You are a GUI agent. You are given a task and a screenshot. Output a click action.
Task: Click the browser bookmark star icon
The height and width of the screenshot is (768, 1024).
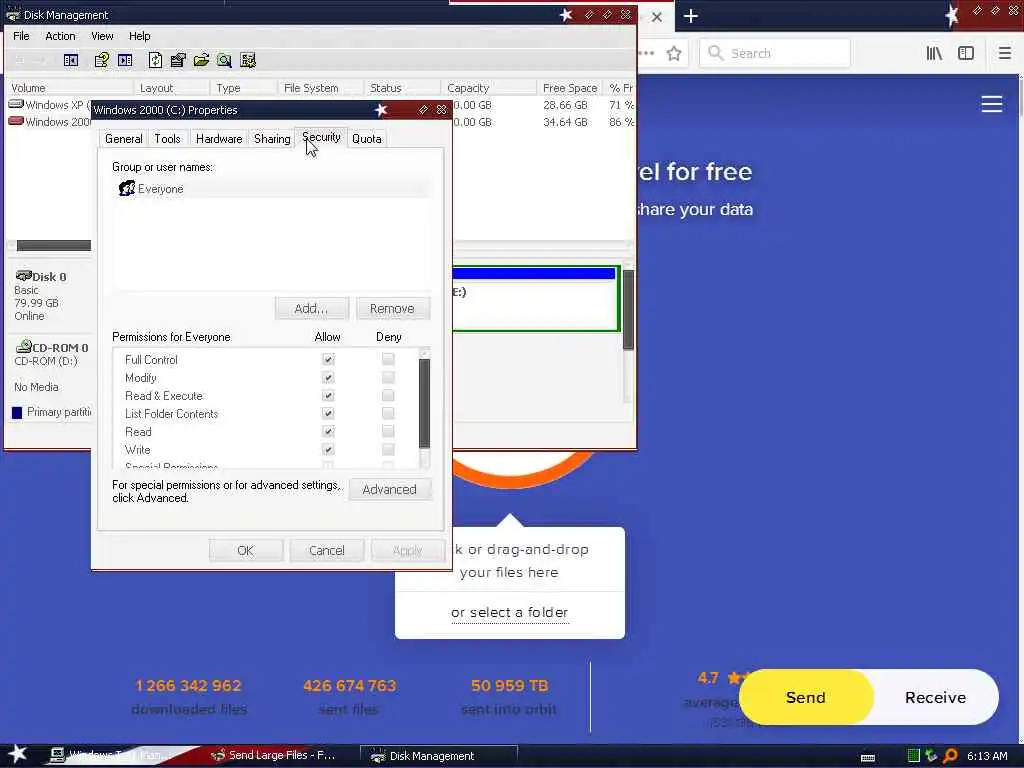click(x=674, y=54)
